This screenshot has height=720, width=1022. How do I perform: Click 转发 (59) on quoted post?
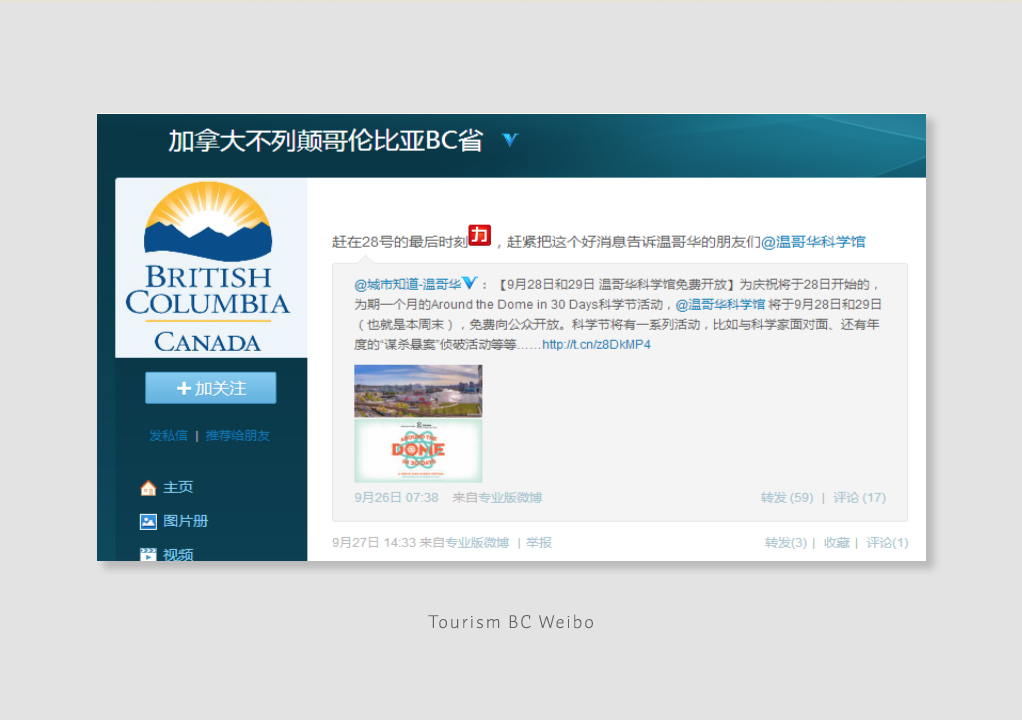(x=787, y=498)
